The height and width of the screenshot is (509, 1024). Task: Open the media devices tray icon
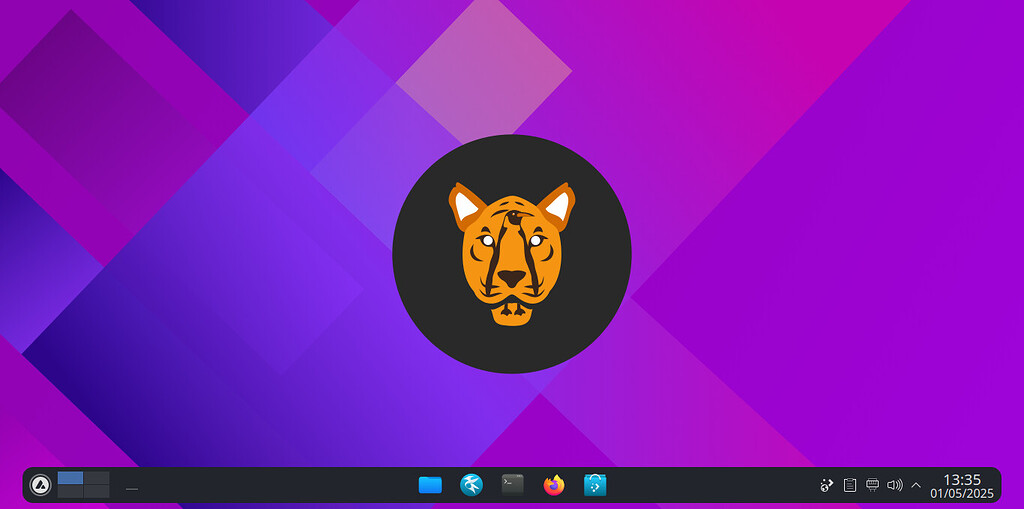tap(827, 485)
